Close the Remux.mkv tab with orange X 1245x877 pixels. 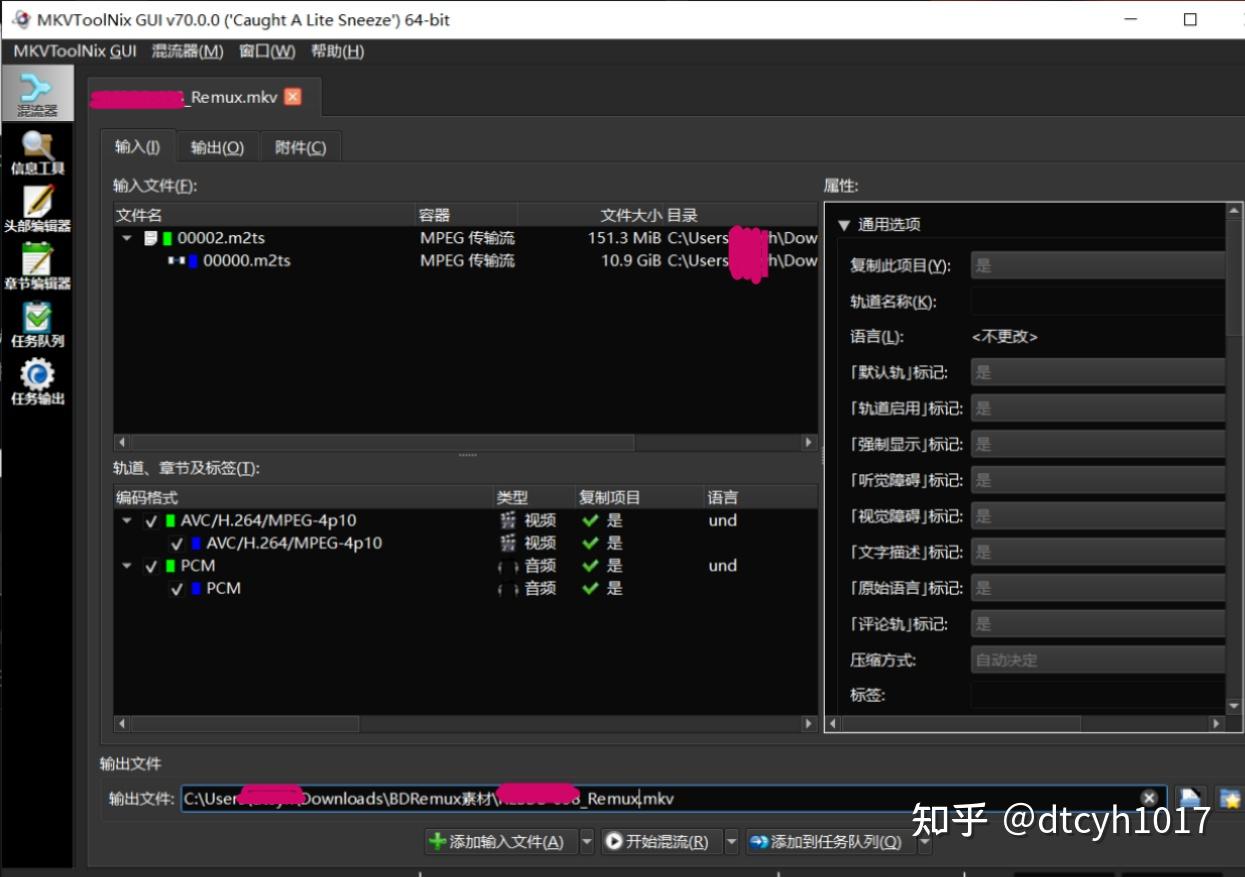point(292,96)
